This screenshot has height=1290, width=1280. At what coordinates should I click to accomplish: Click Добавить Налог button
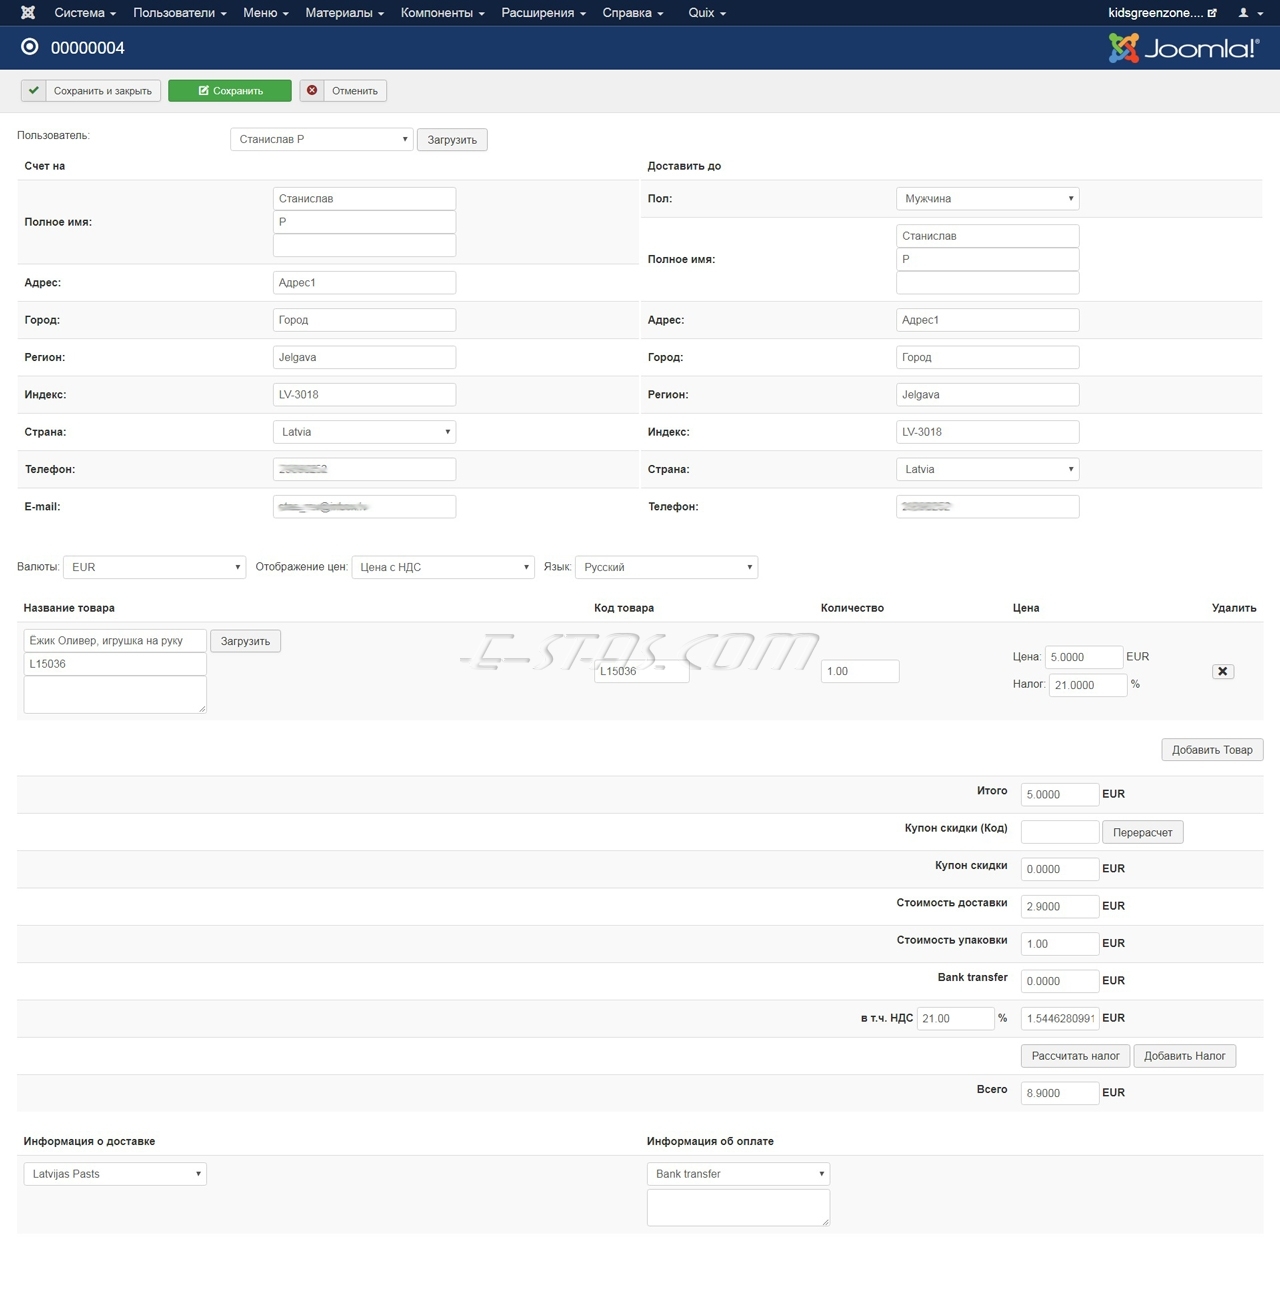pos(1184,1056)
